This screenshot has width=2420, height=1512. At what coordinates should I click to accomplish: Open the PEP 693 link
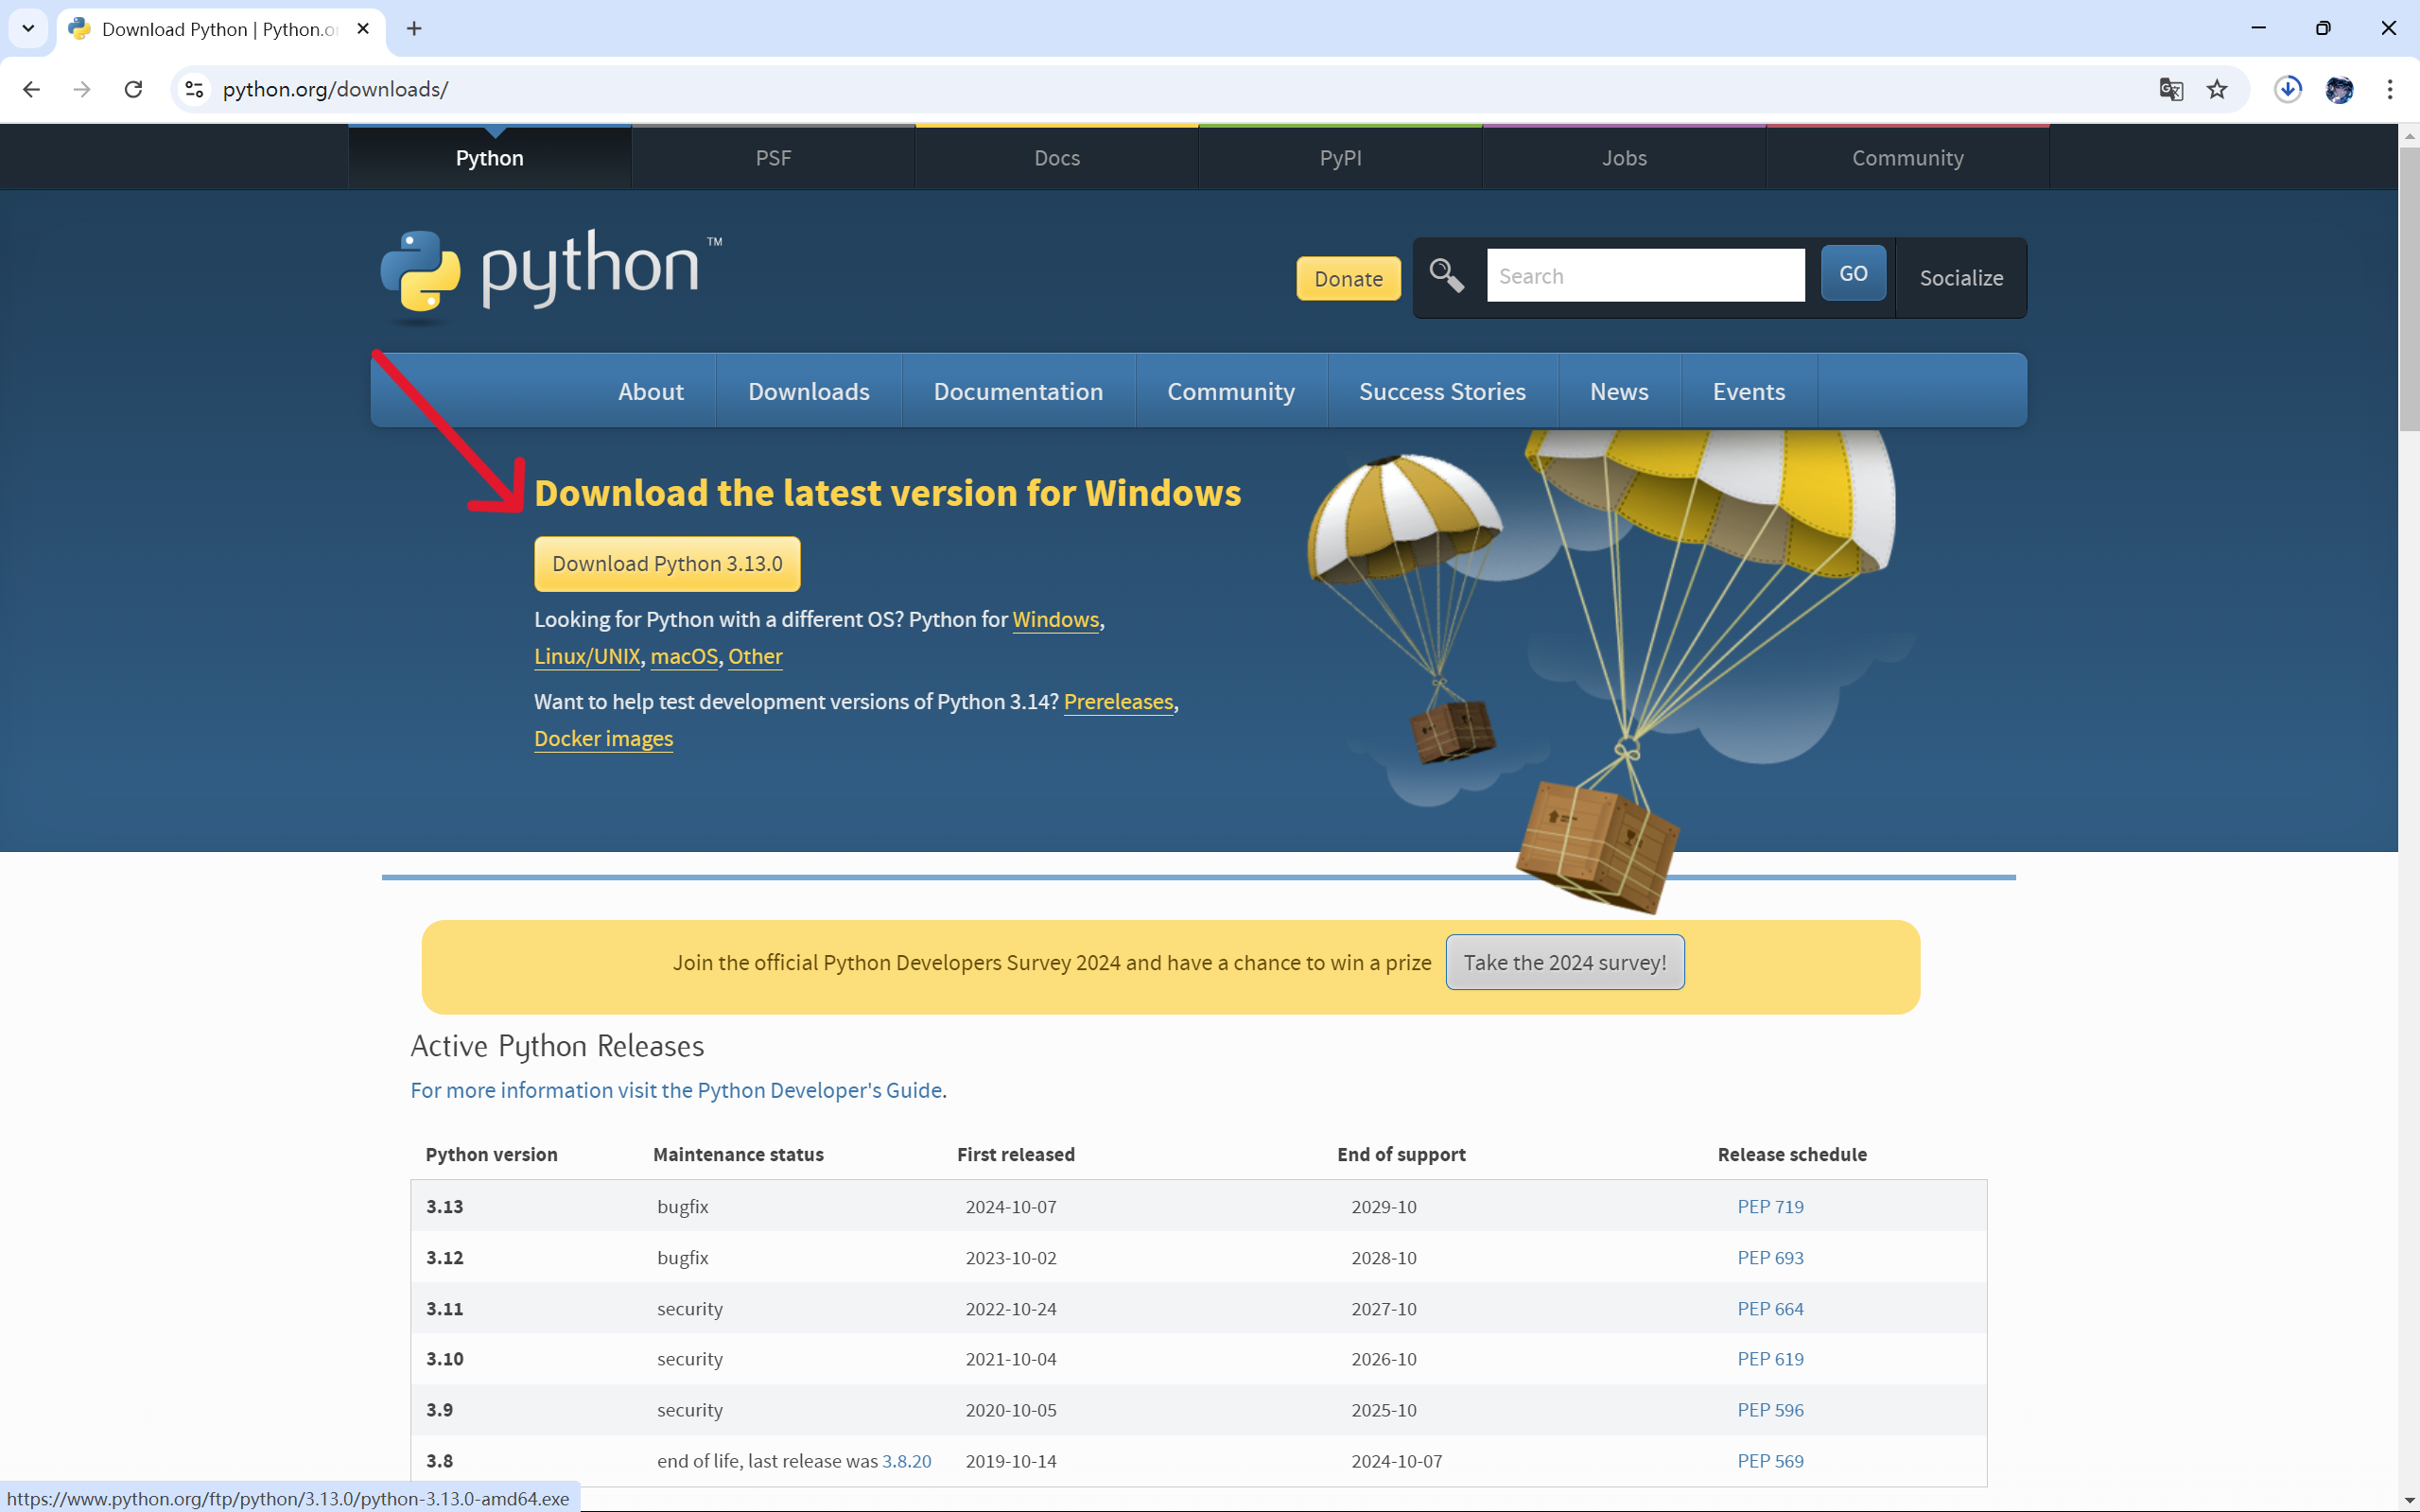point(1770,1257)
